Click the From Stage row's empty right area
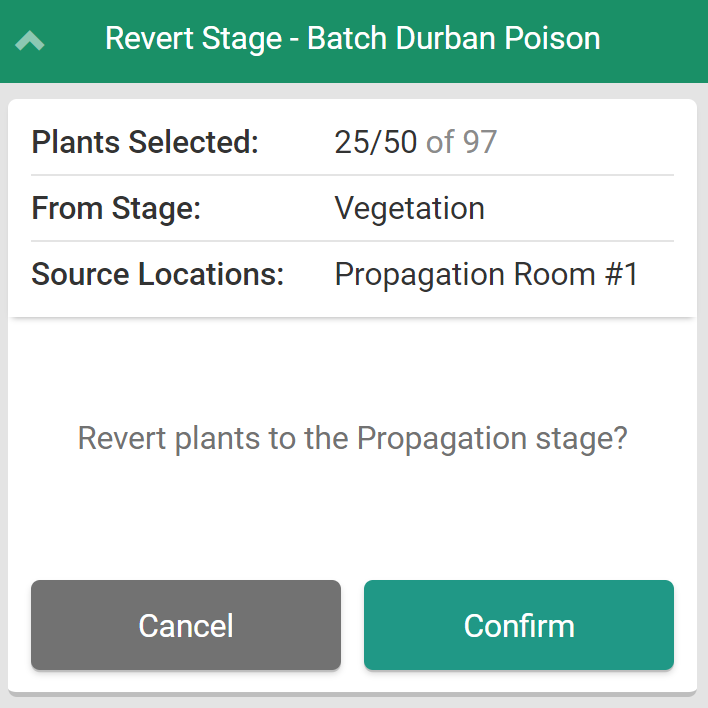This screenshot has width=708, height=708. tap(590, 208)
